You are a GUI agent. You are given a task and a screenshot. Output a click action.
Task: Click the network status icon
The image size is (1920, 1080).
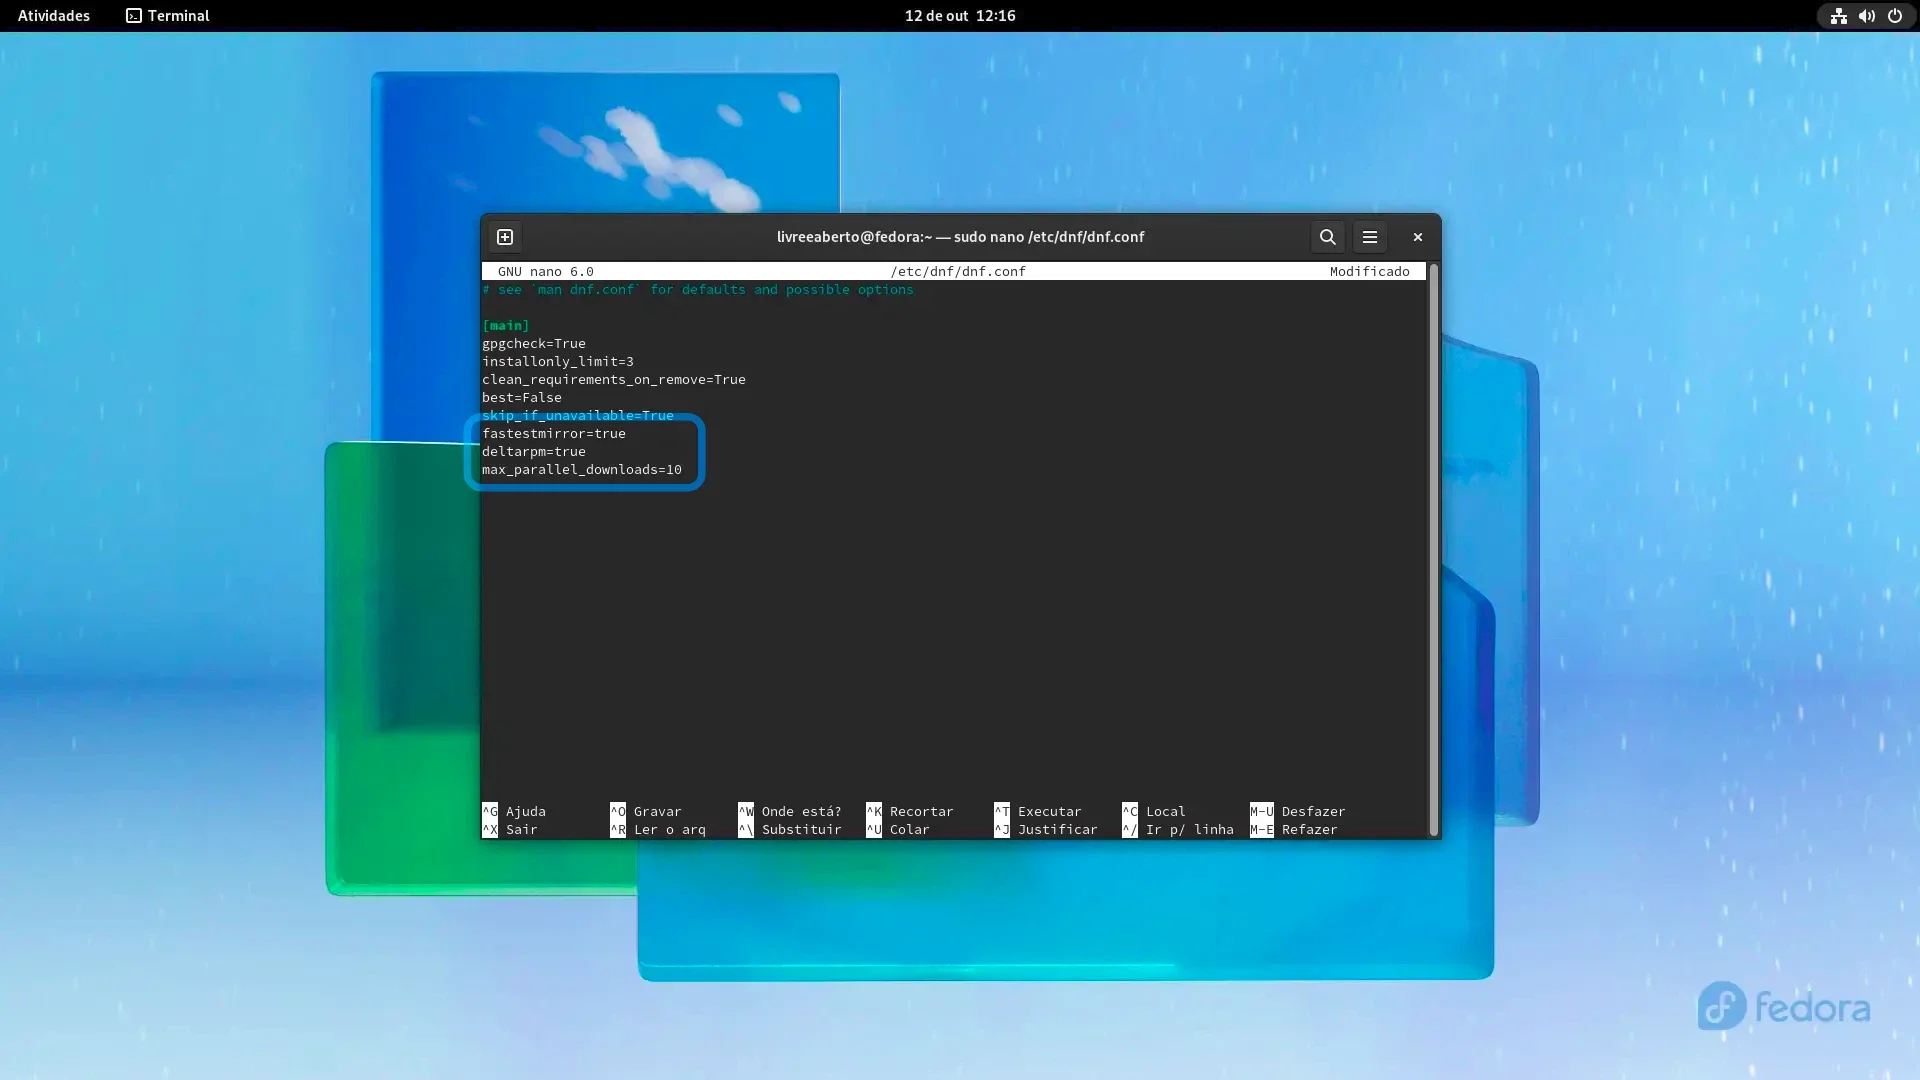pyautogui.click(x=1838, y=16)
